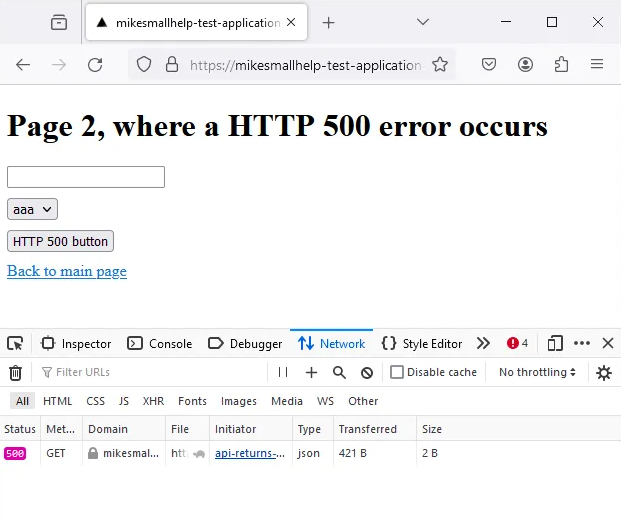Image resolution: width=621 pixels, height=519 pixels.
Task: Clear network log with trash icon
Action: tap(15, 372)
